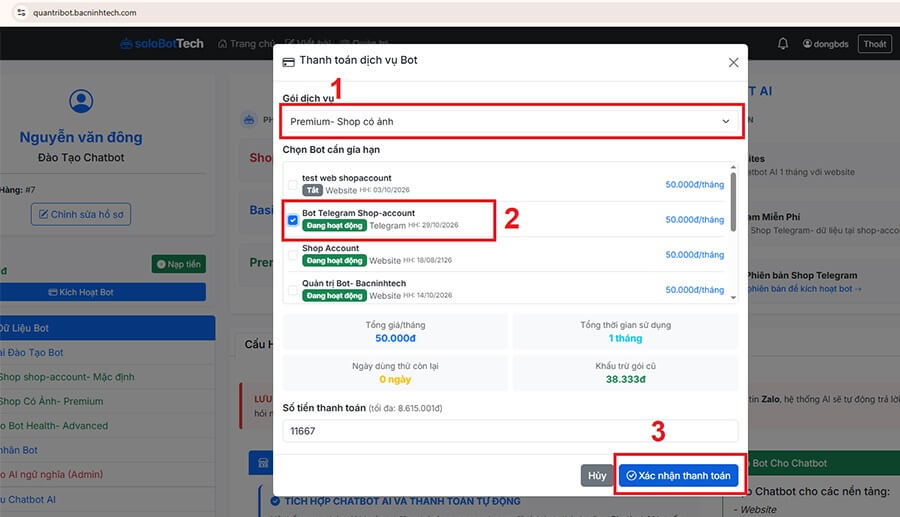Viewport: 900px width, 517px height.
Task: Click the '1 tháng' usage time value
Action: coord(625,339)
